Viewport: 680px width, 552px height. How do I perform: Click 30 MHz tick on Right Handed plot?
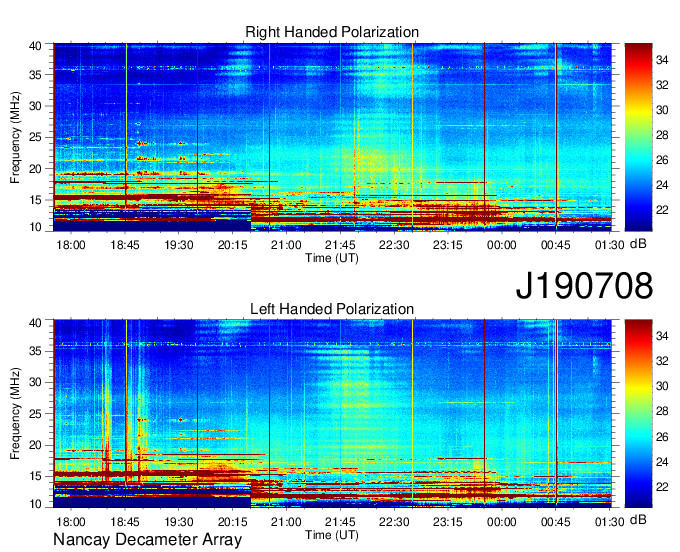[35, 106]
